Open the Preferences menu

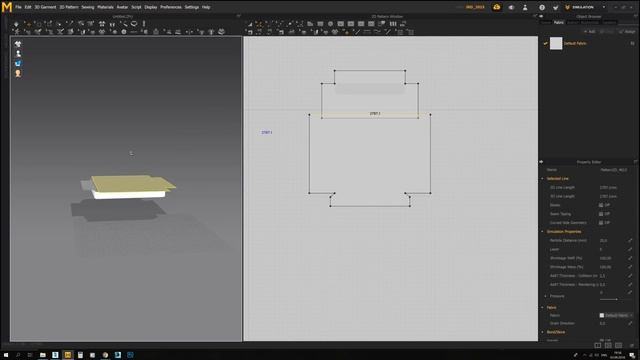coord(171,7)
